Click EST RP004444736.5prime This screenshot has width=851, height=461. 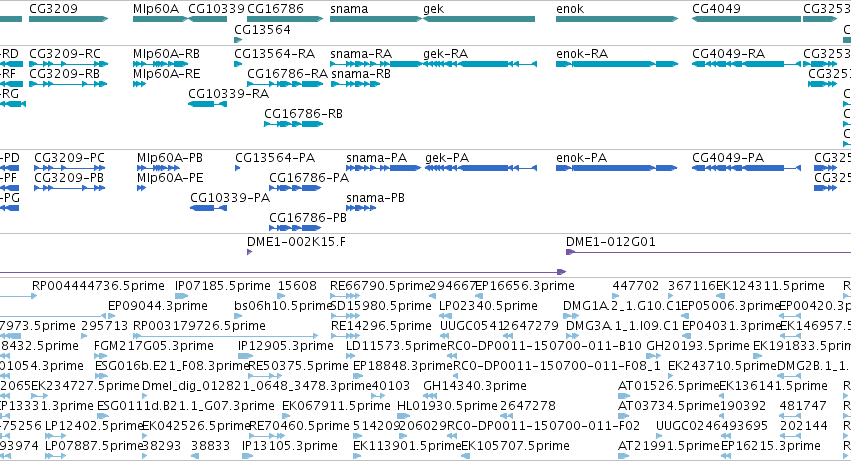click(x=98, y=286)
